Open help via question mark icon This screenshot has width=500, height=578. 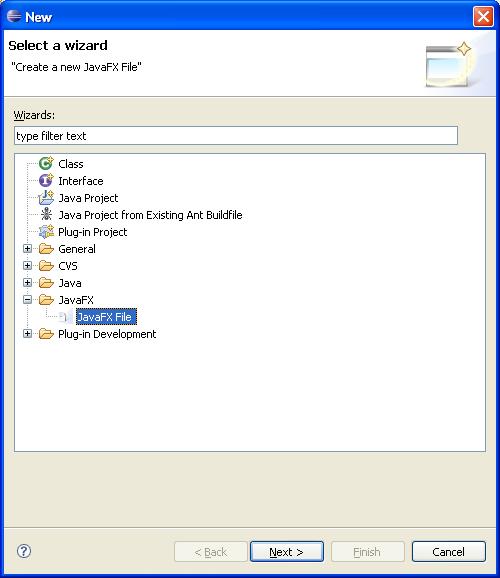[x=24, y=551]
